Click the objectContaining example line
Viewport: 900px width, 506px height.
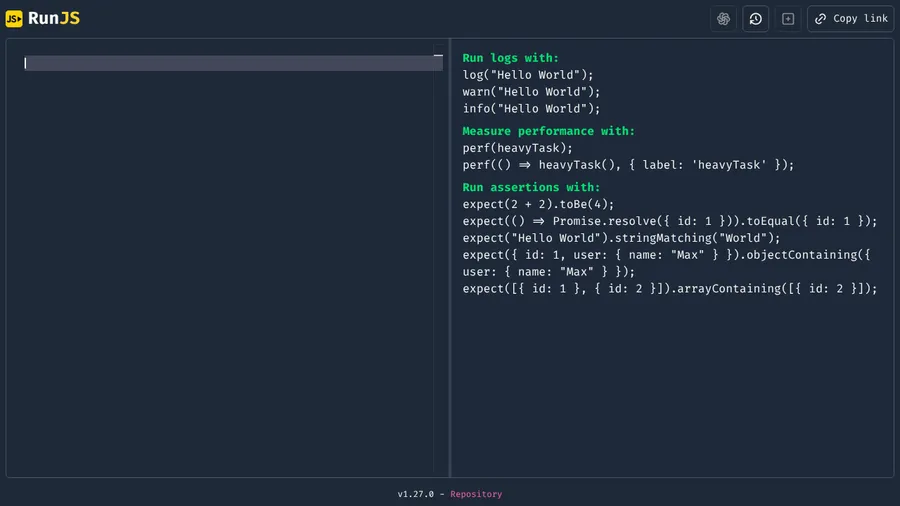click(666, 263)
